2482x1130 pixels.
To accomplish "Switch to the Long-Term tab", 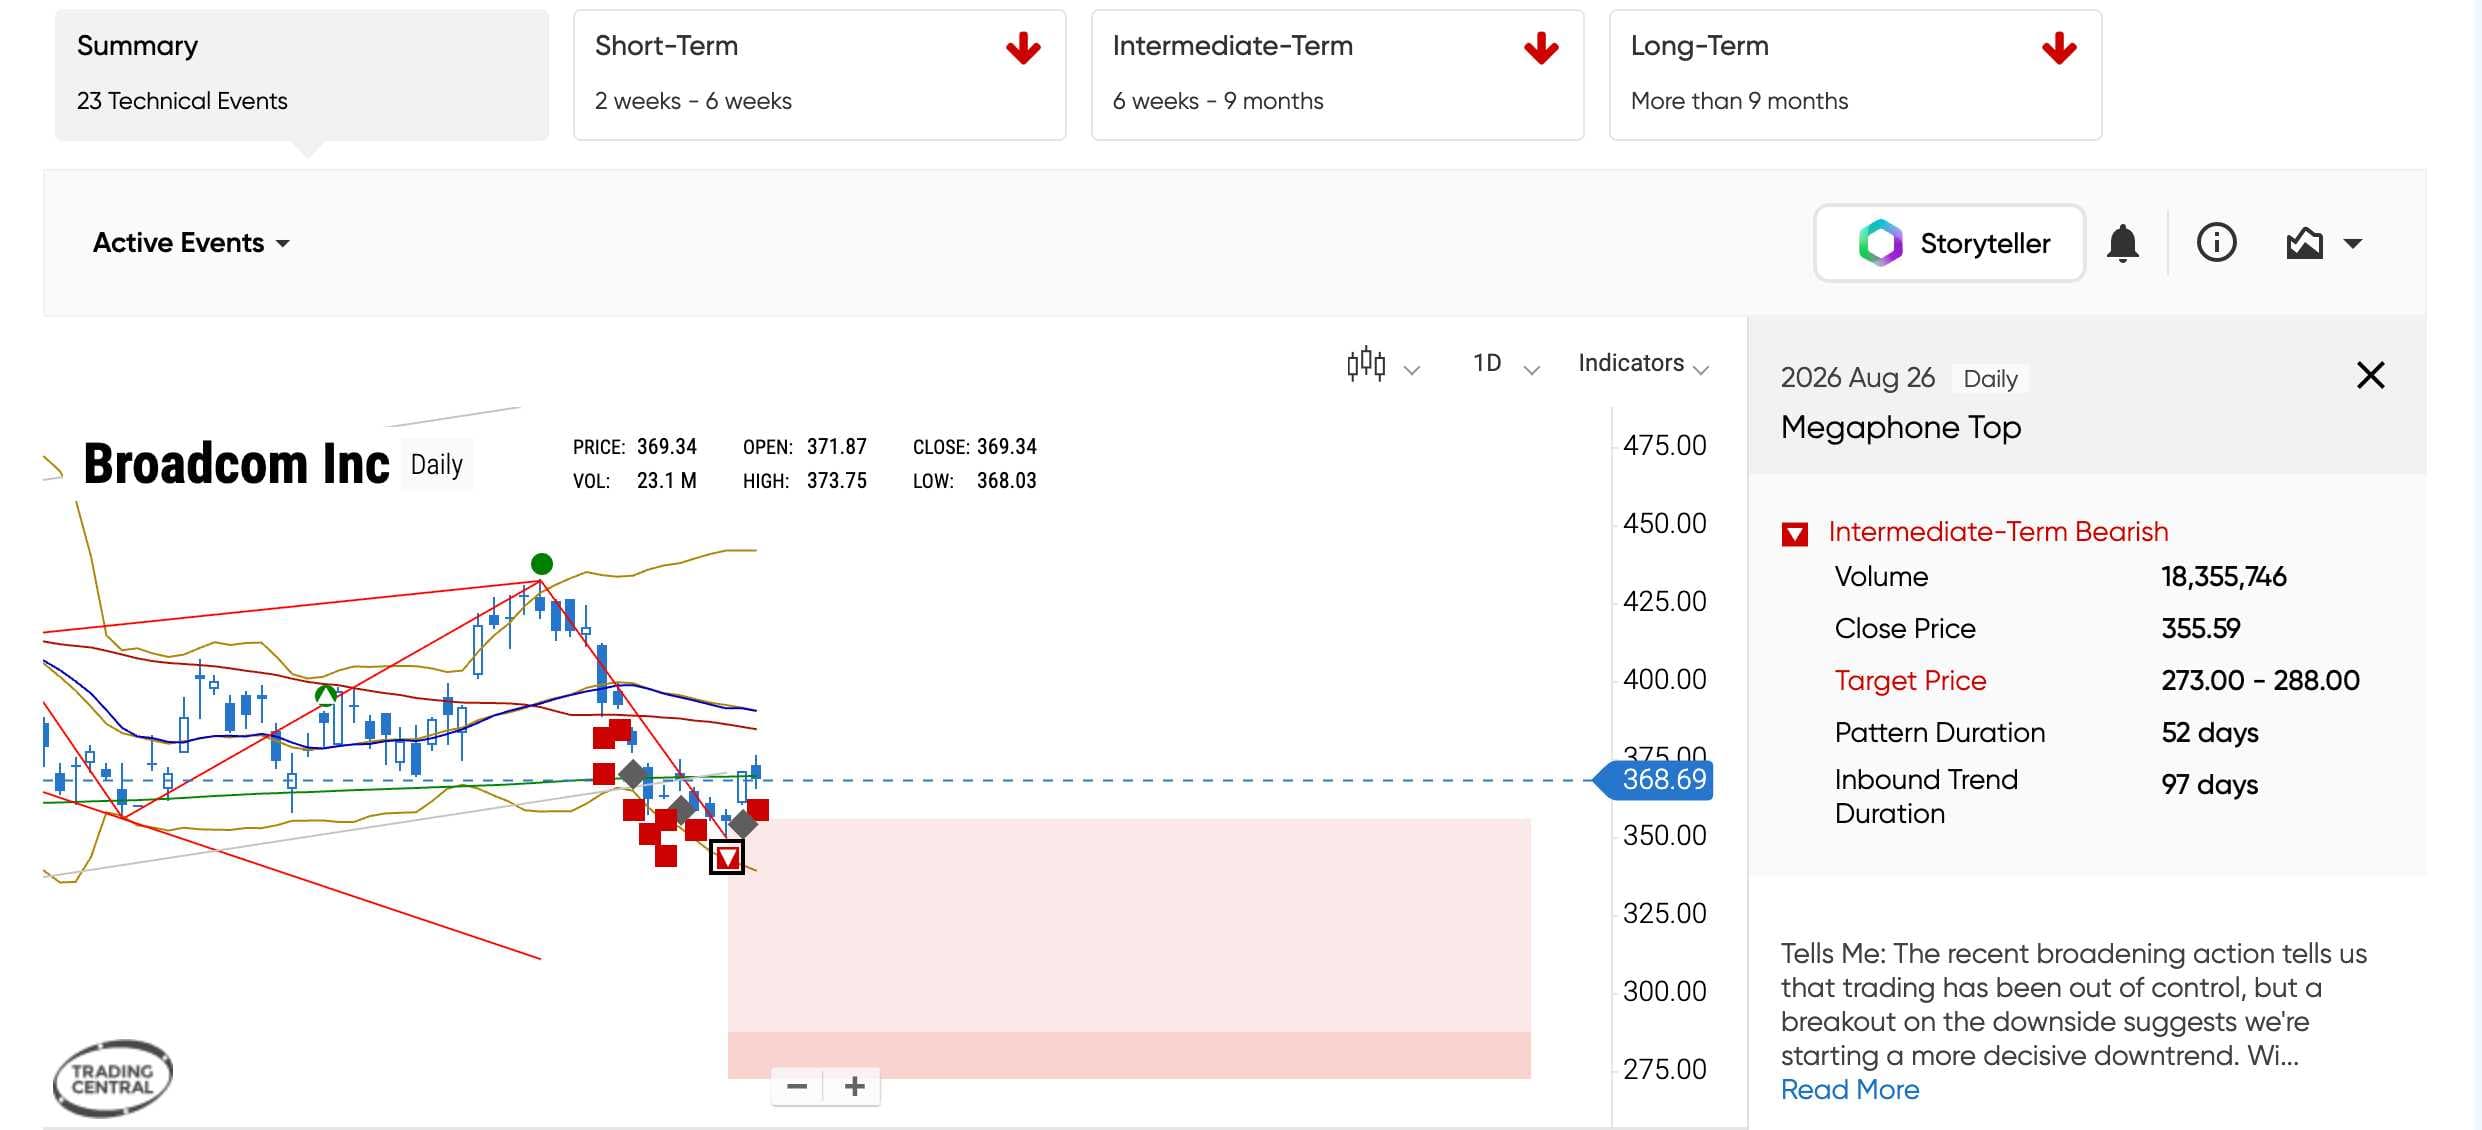I will 1855,75.
